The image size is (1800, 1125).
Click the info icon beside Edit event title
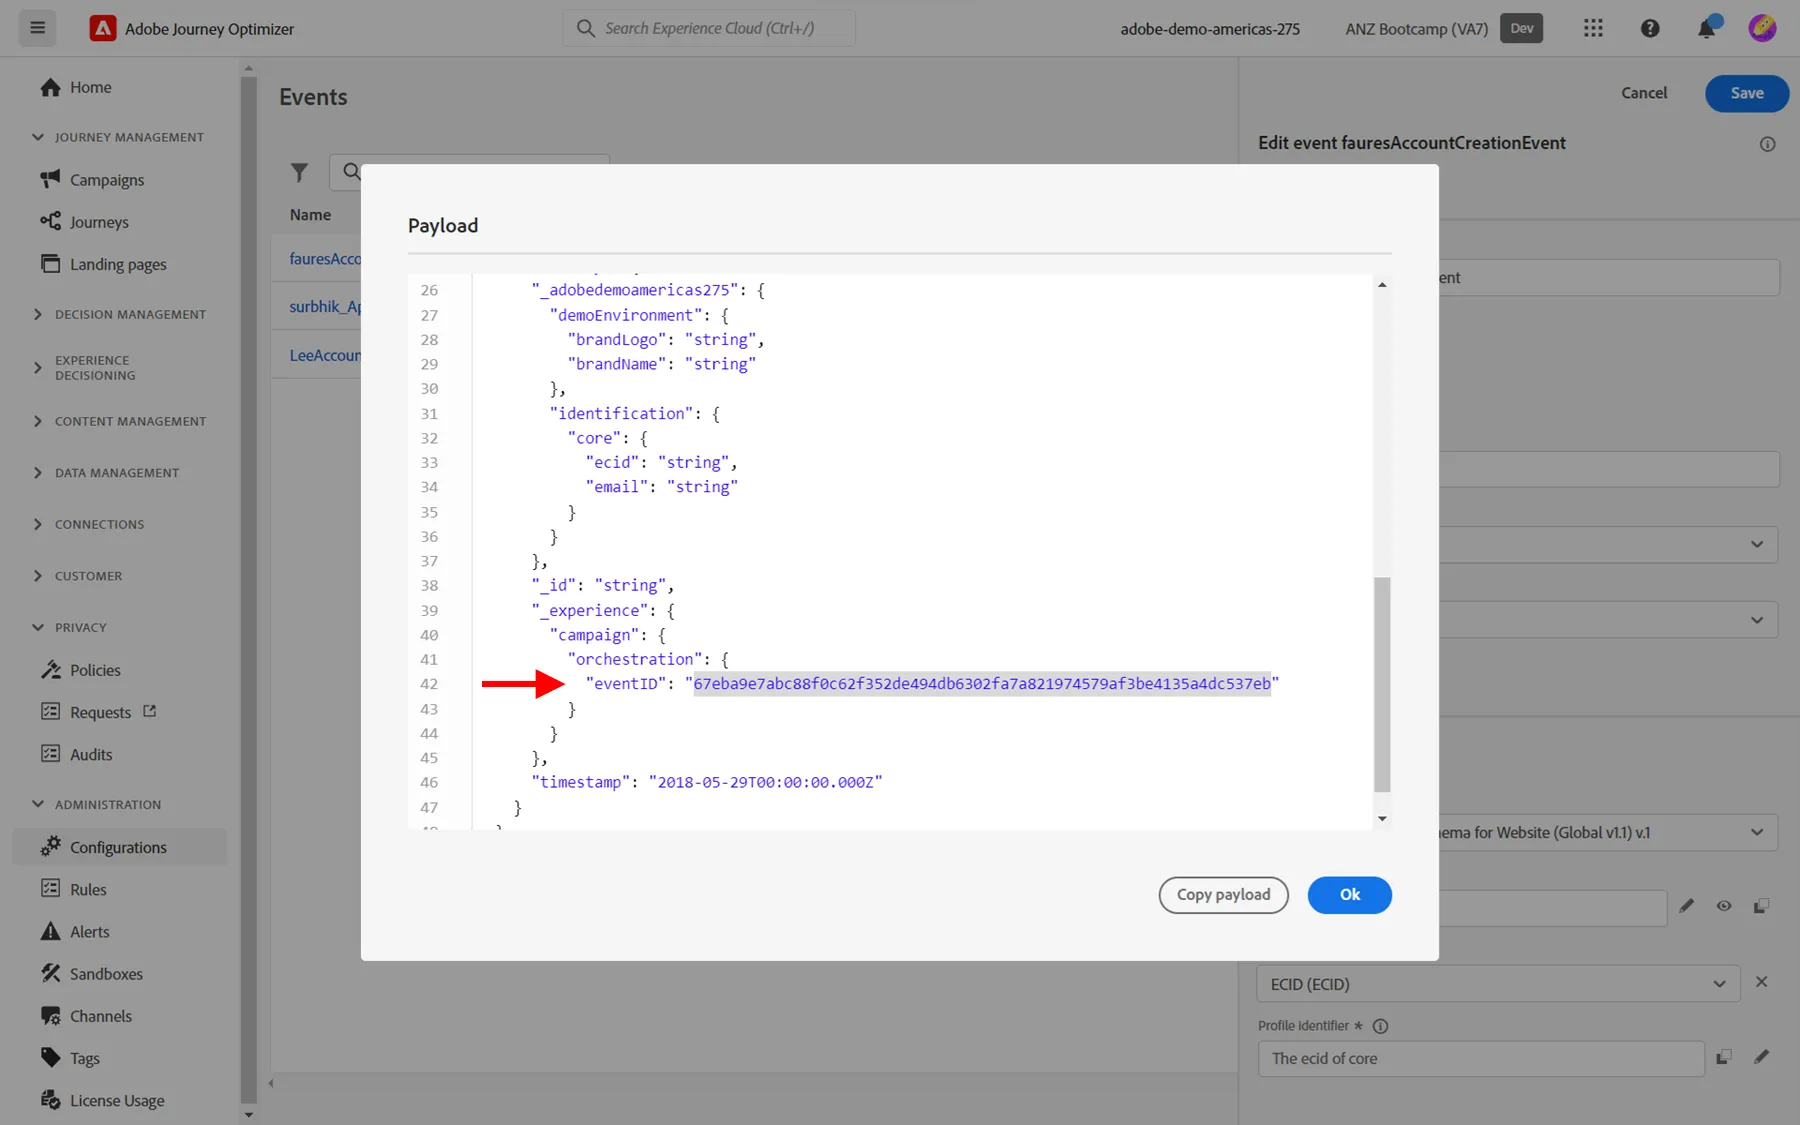[1767, 144]
